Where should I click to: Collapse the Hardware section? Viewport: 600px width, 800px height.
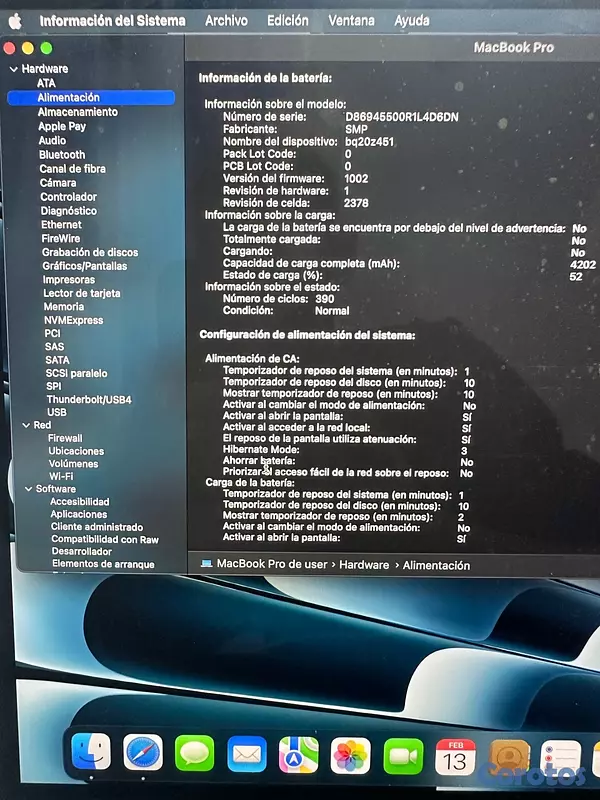tap(14, 69)
